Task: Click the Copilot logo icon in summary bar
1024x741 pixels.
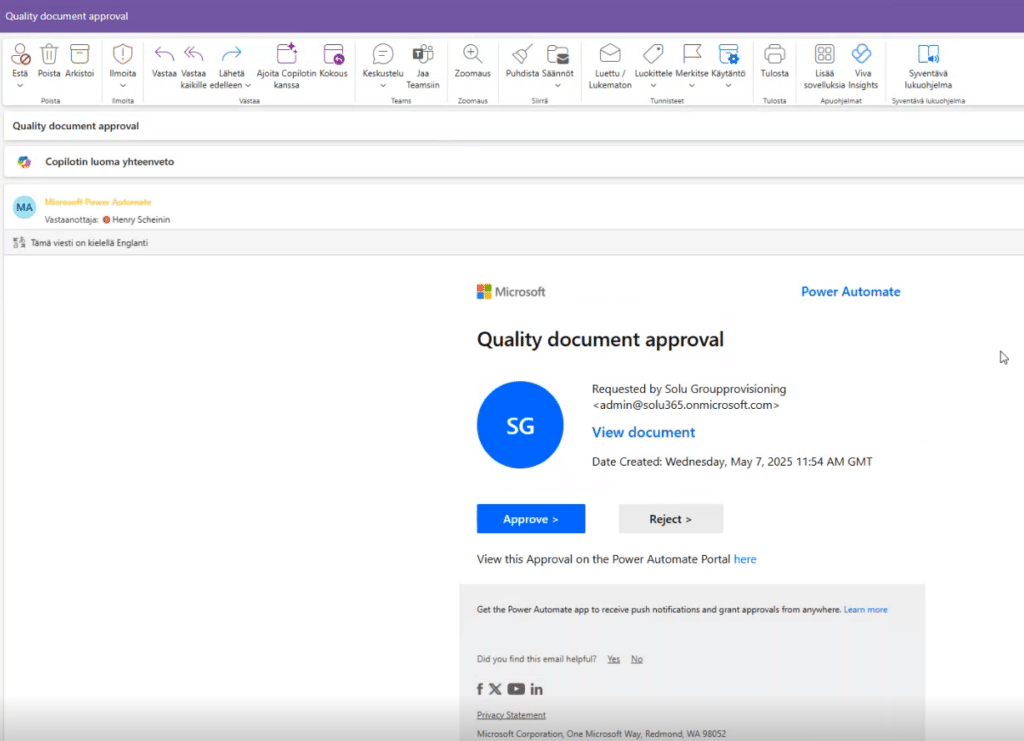Action: tap(24, 162)
